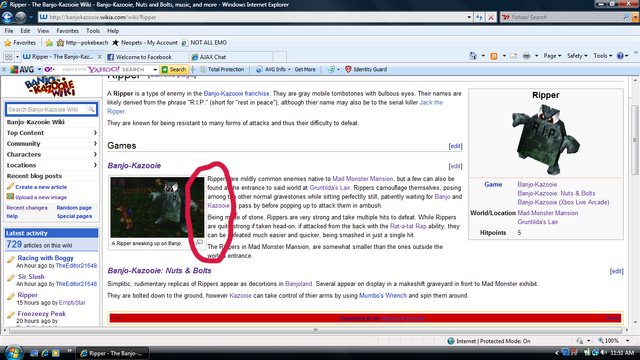Click the vertical scrollbar thumb
Screen dimensions: 640x360
tap(635, 140)
